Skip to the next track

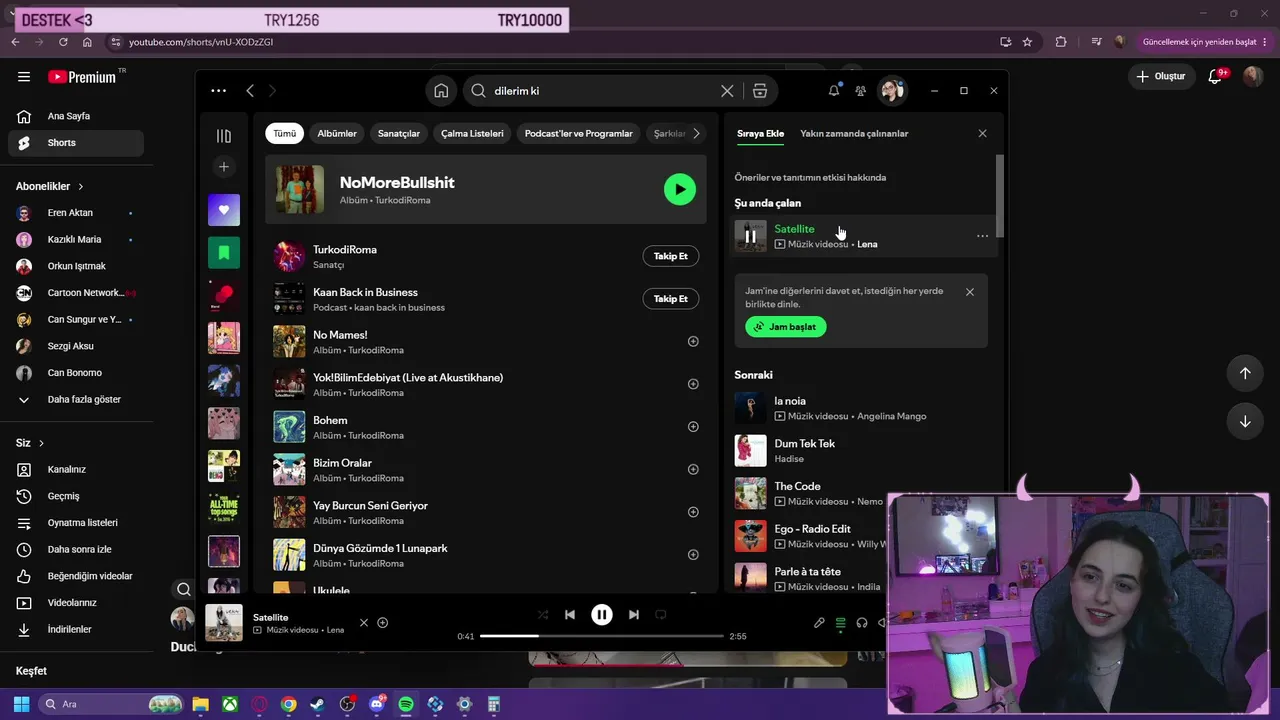(x=634, y=615)
